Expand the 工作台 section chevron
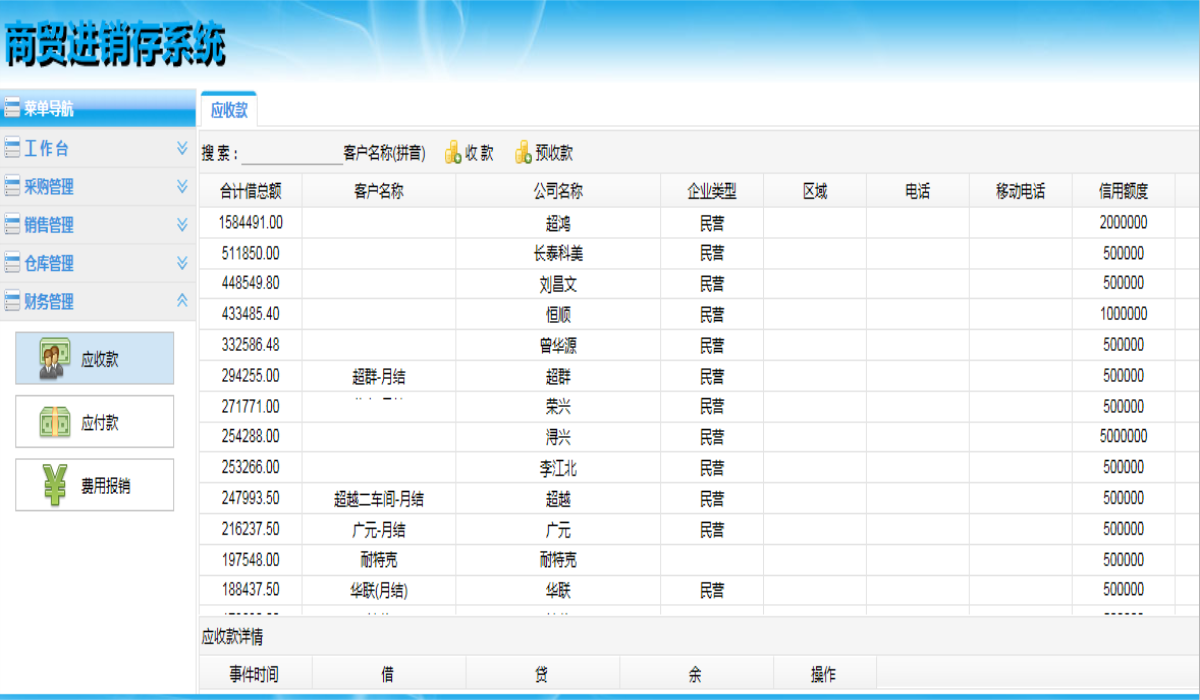1200x700 pixels. click(182, 148)
